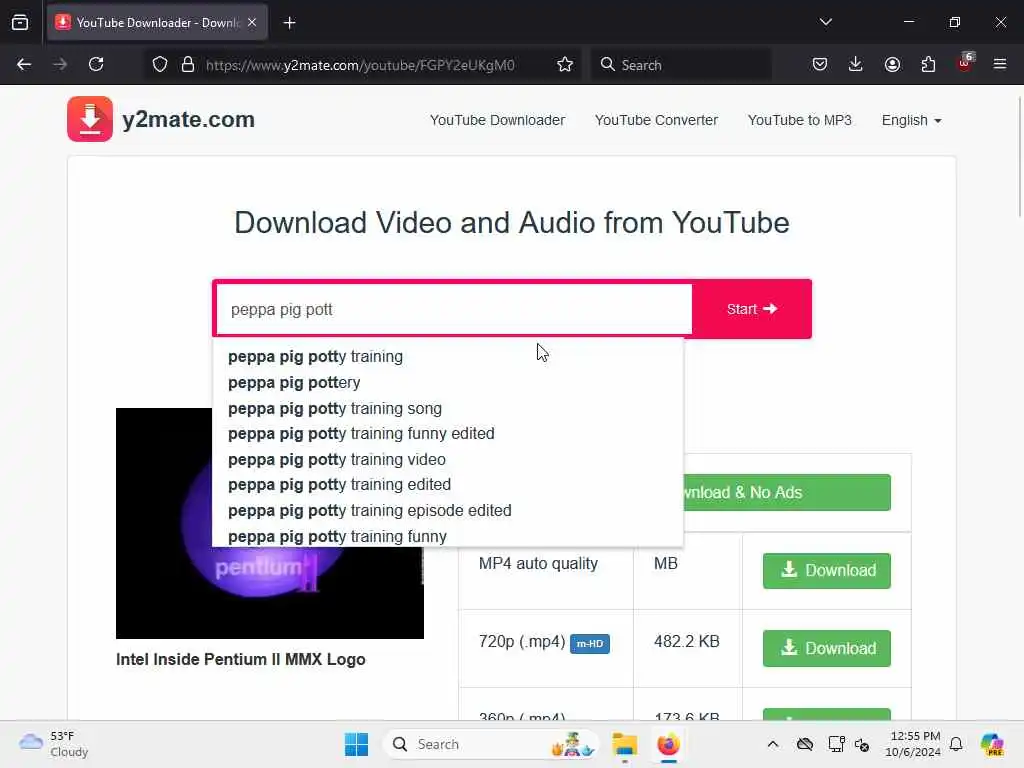The image size is (1024, 768).
Task: Open the clock showing 12:55 PM
Action: coord(912,744)
